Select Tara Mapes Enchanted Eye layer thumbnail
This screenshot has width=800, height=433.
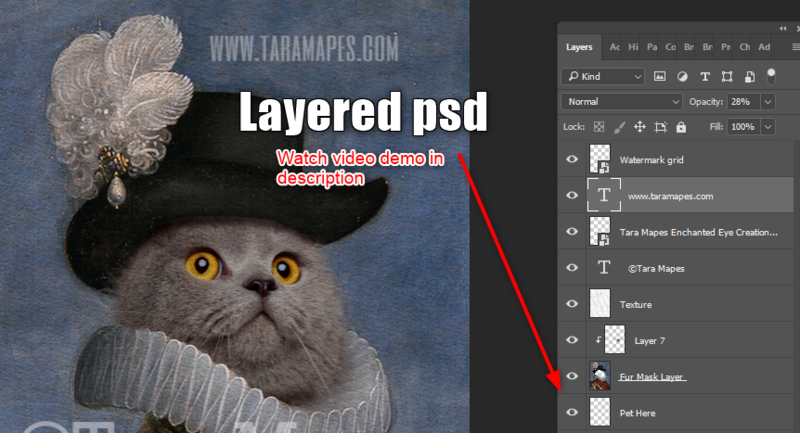click(x=600, y=232)
